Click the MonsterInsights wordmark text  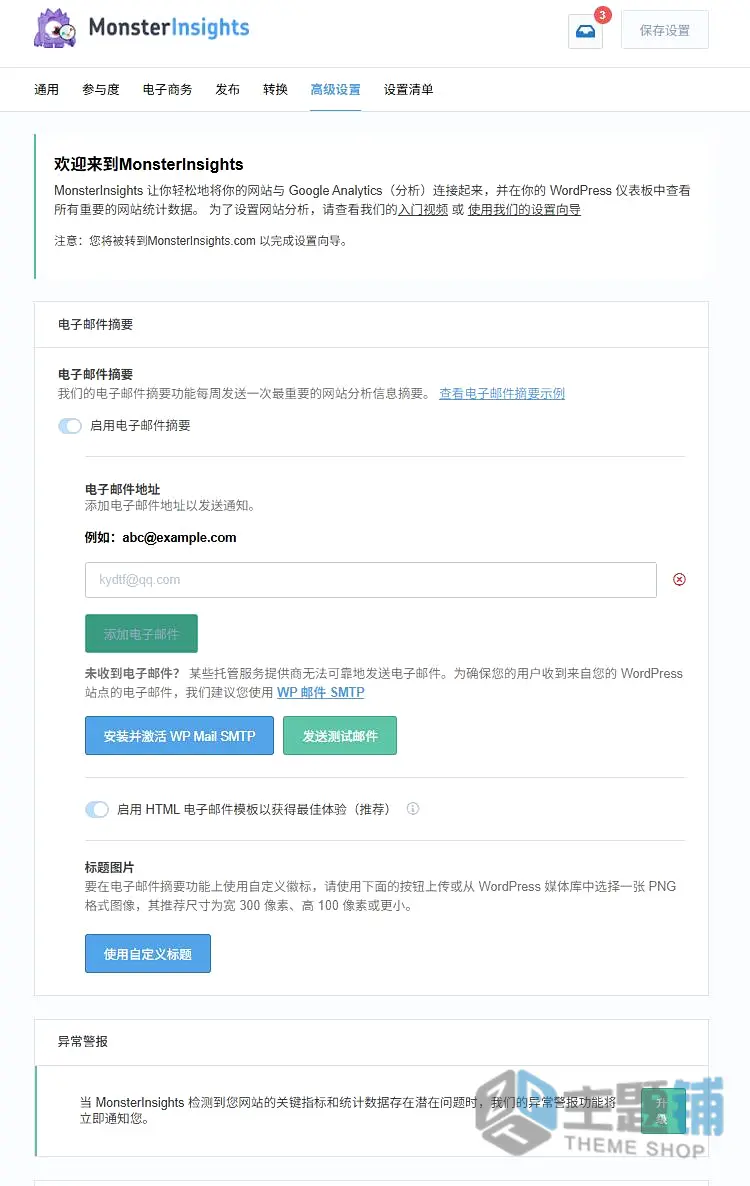[169, 28]
